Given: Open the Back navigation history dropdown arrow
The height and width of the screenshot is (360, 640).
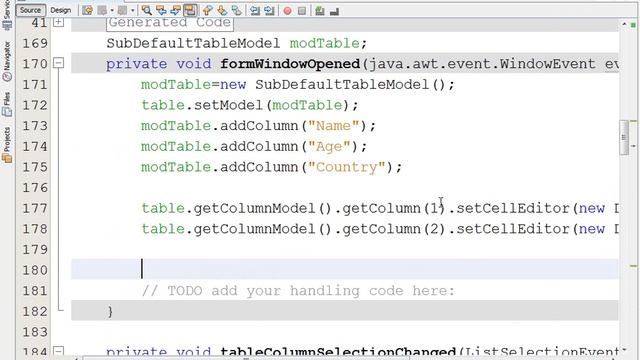Looking at the screenshot, I should 112,11.
